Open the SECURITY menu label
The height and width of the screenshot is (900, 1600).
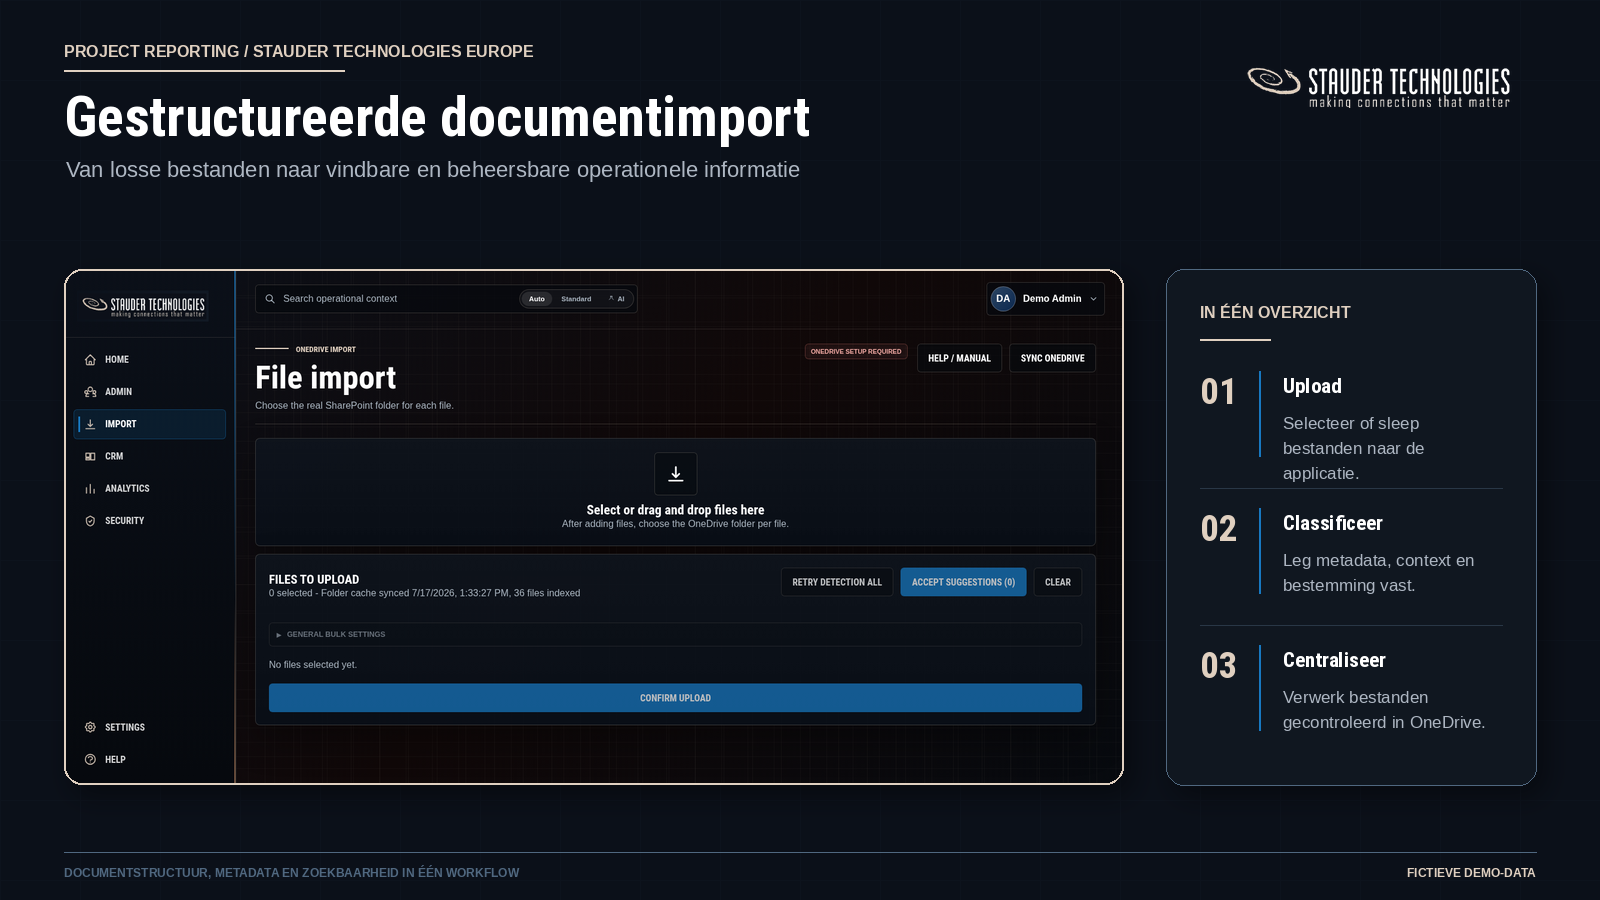(x=125, y=521)
